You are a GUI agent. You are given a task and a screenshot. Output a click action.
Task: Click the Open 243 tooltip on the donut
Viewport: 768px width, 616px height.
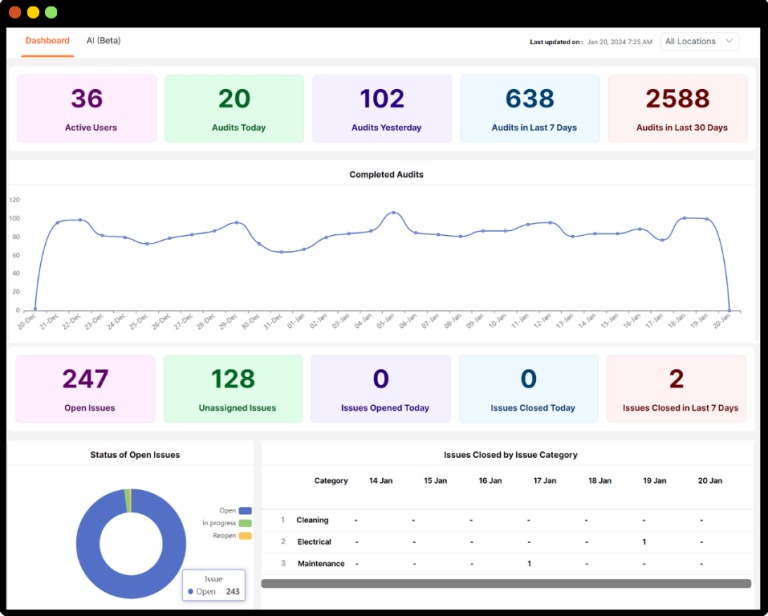tap(214, 585)
